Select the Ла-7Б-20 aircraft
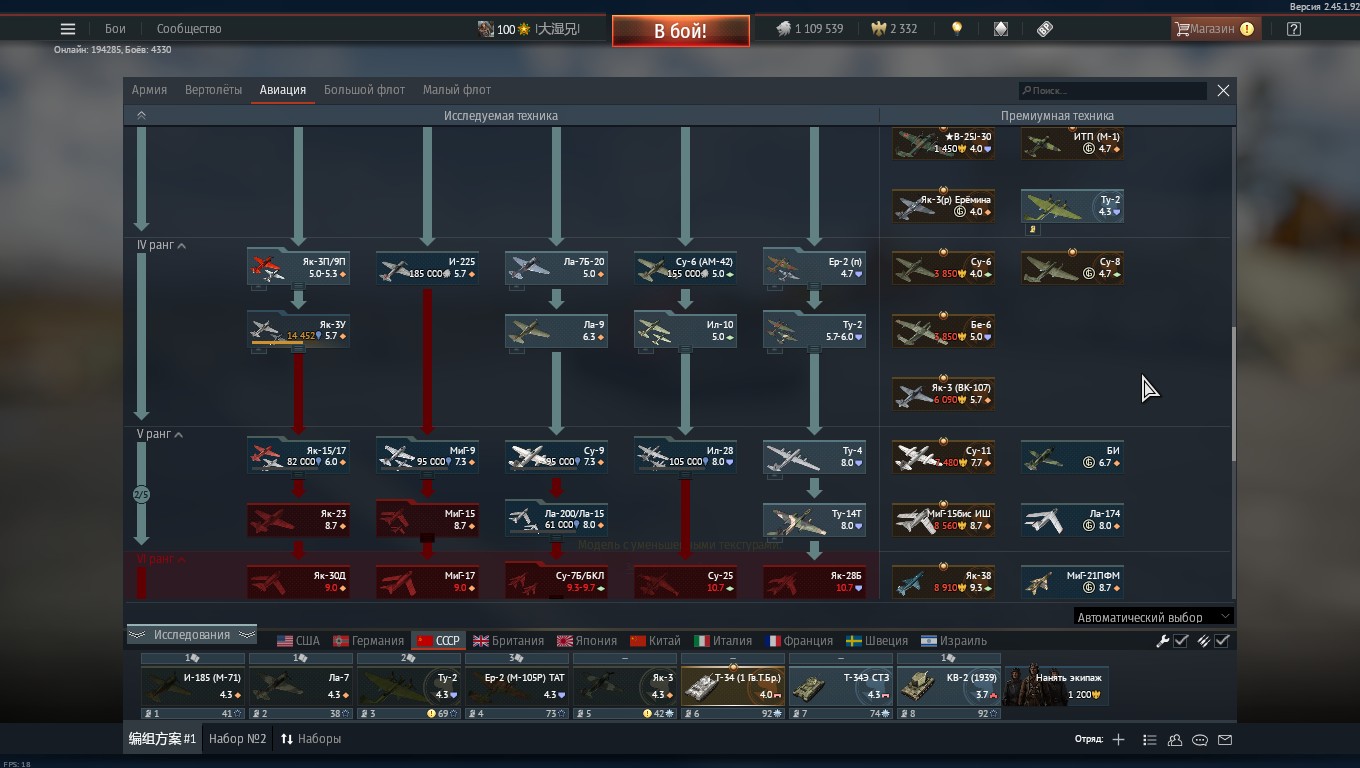The height and width of the screenshot is (768, 1360). (x=556, y=268)
